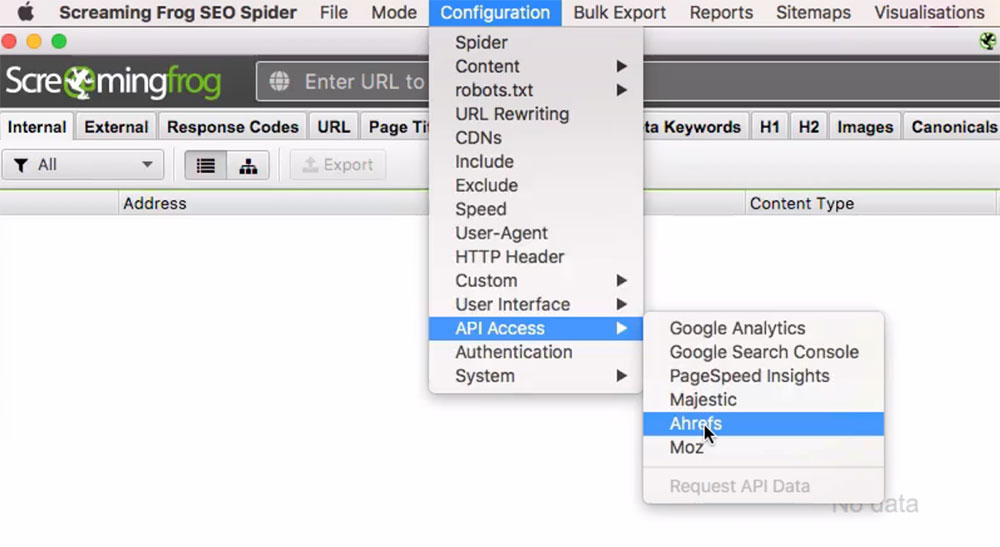Select Majestic API
1000x547 pixels.
[763, 400]
